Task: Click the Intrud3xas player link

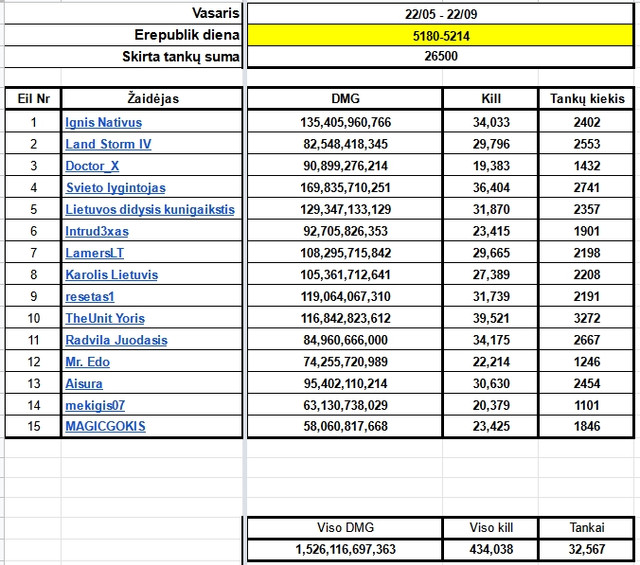Action: coord(97,231)
